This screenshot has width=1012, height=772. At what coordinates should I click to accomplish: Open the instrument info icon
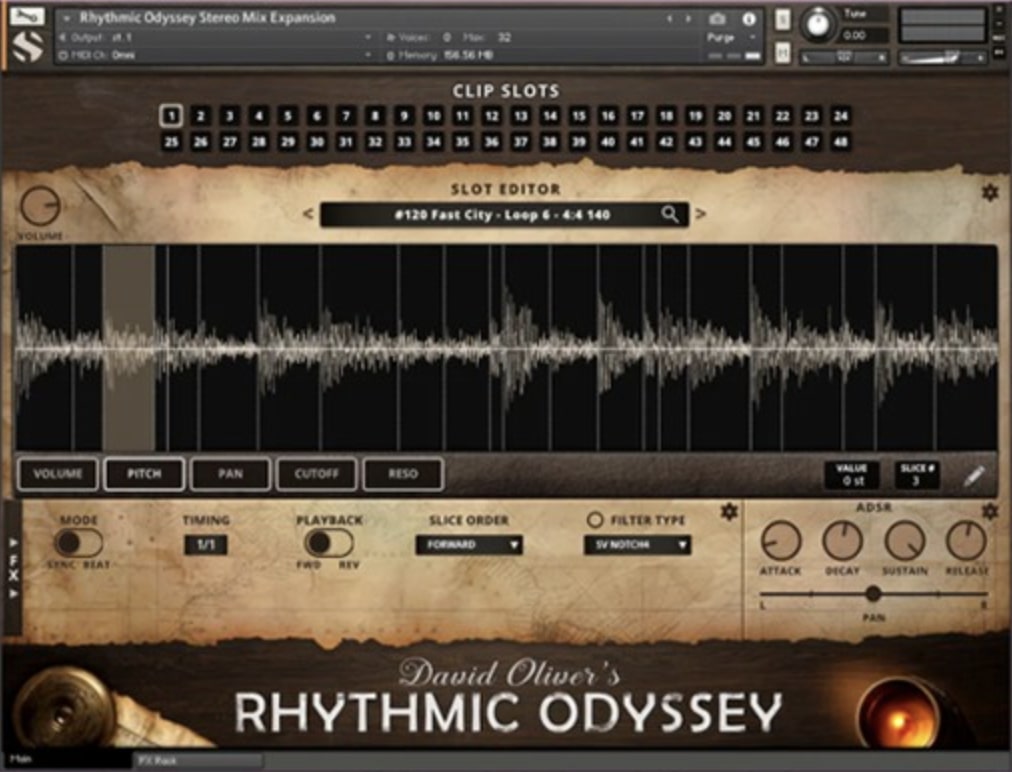pos(749,19)
